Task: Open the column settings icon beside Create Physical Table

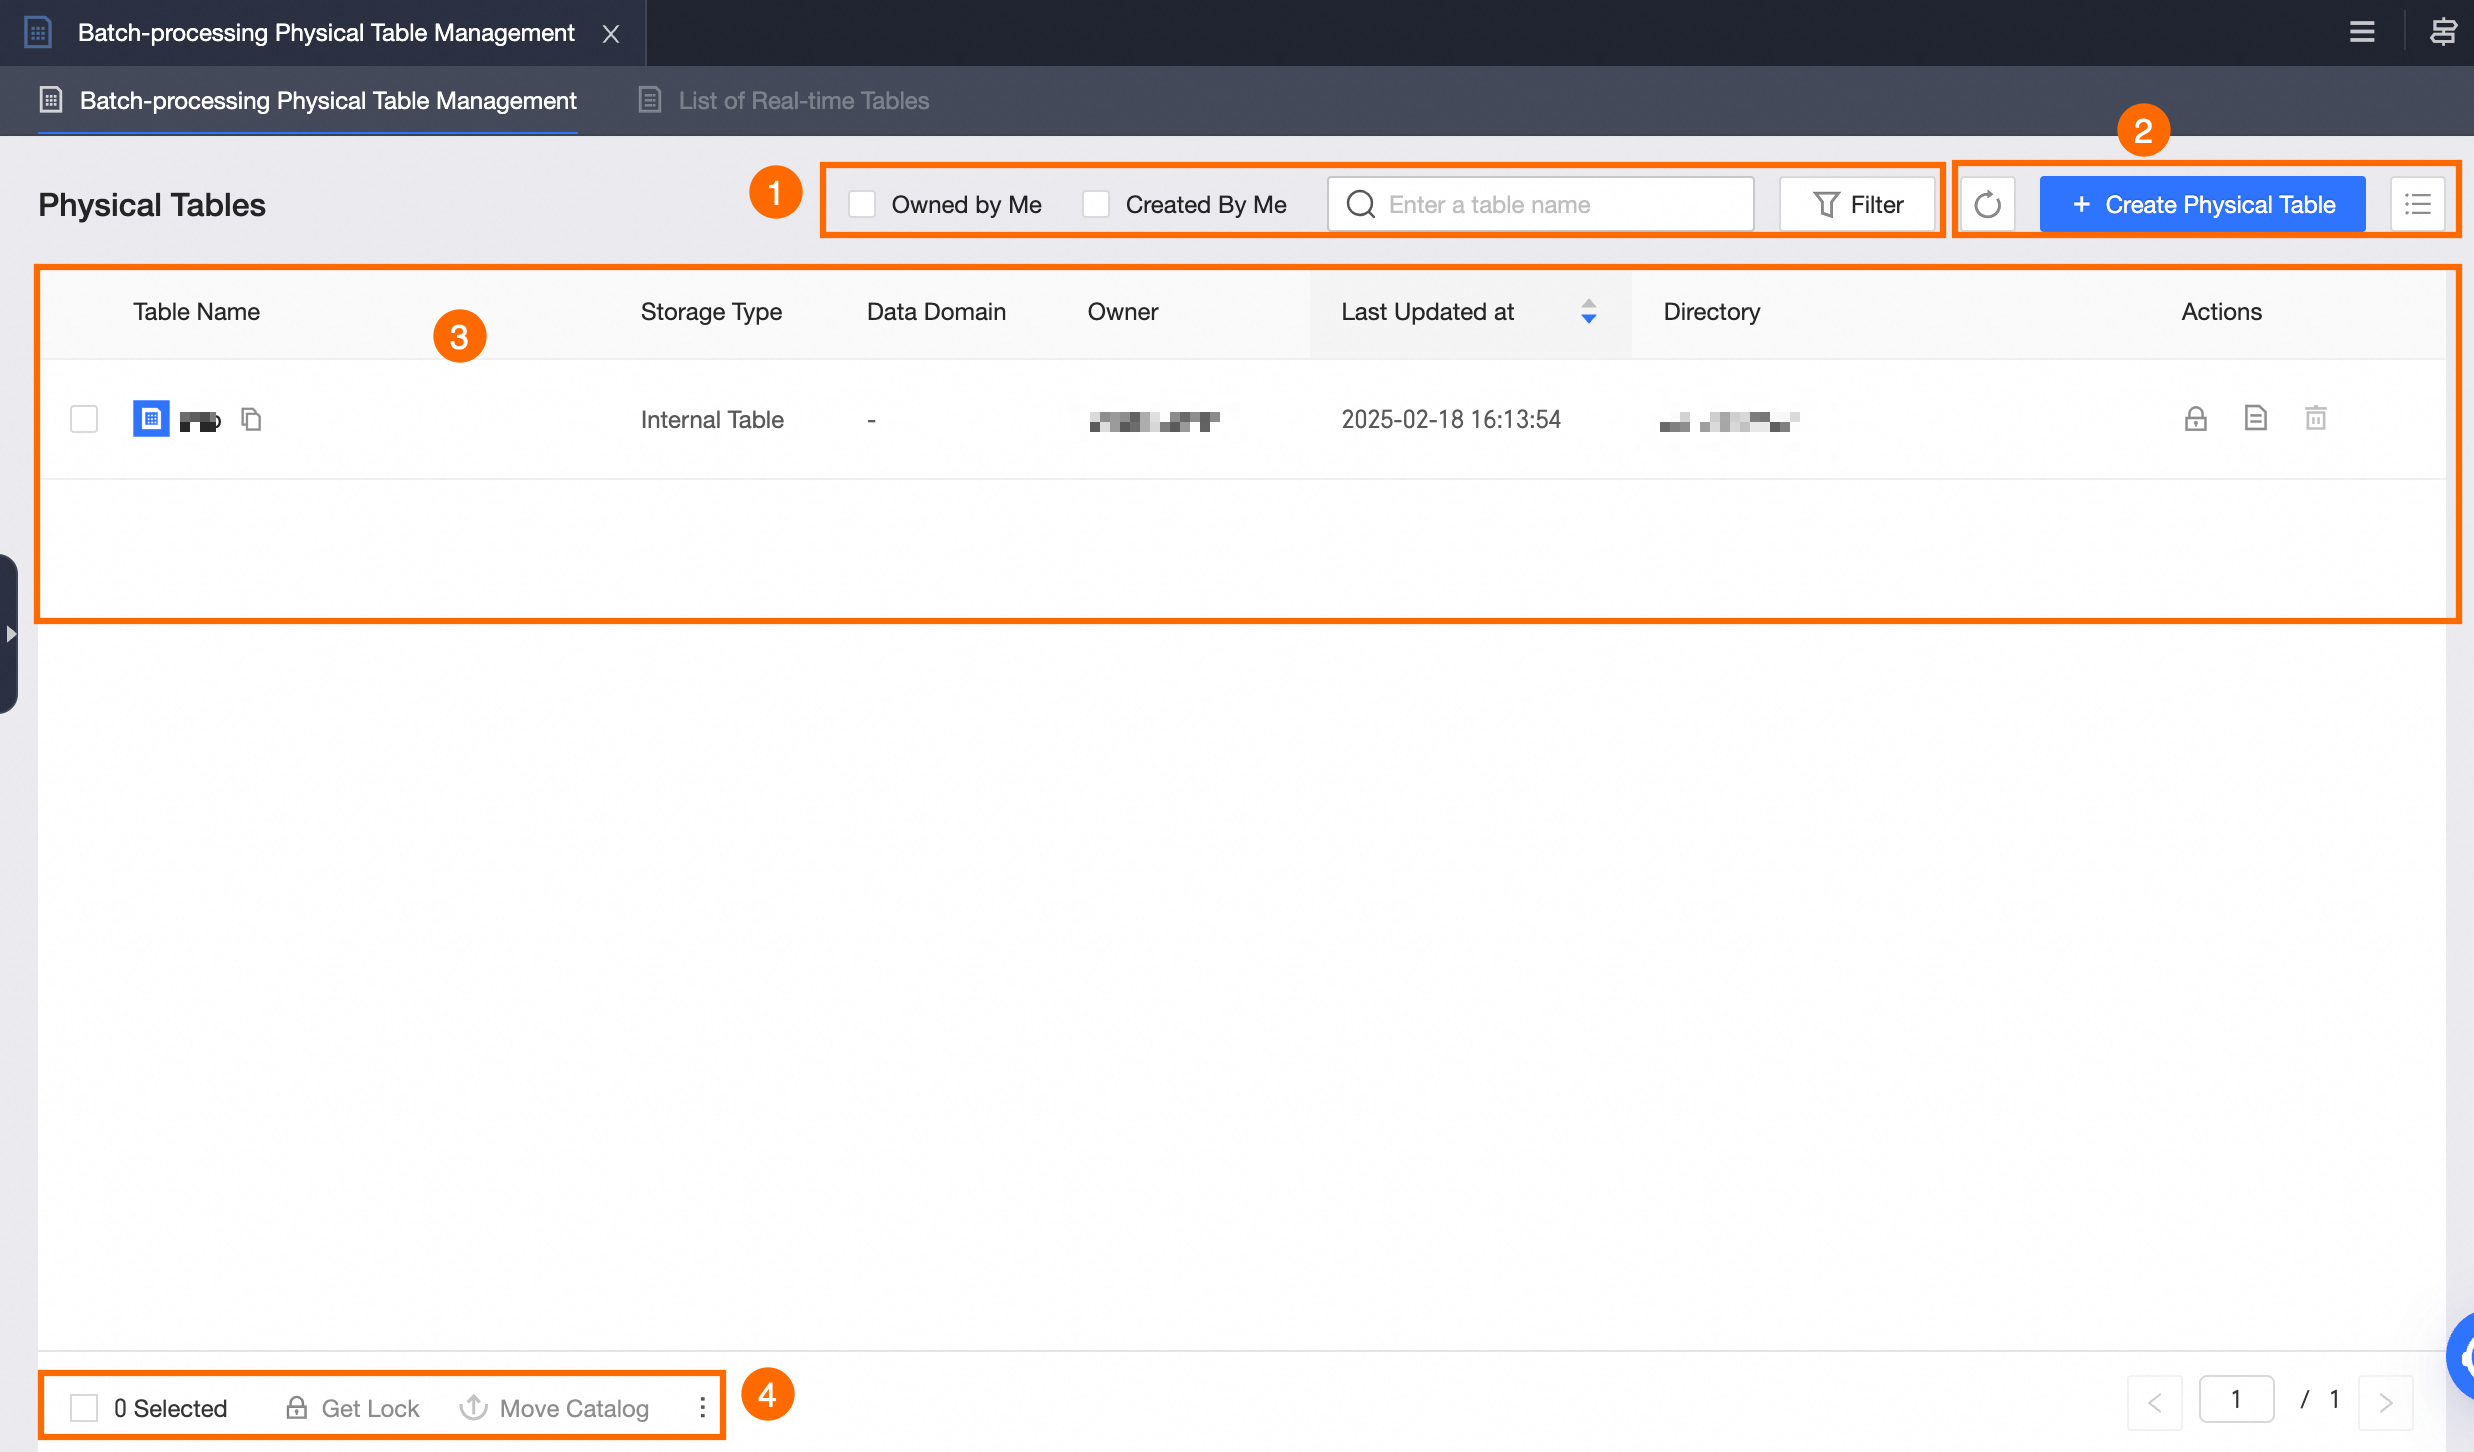Action: pyautogui.click(x=2418, y=204)
